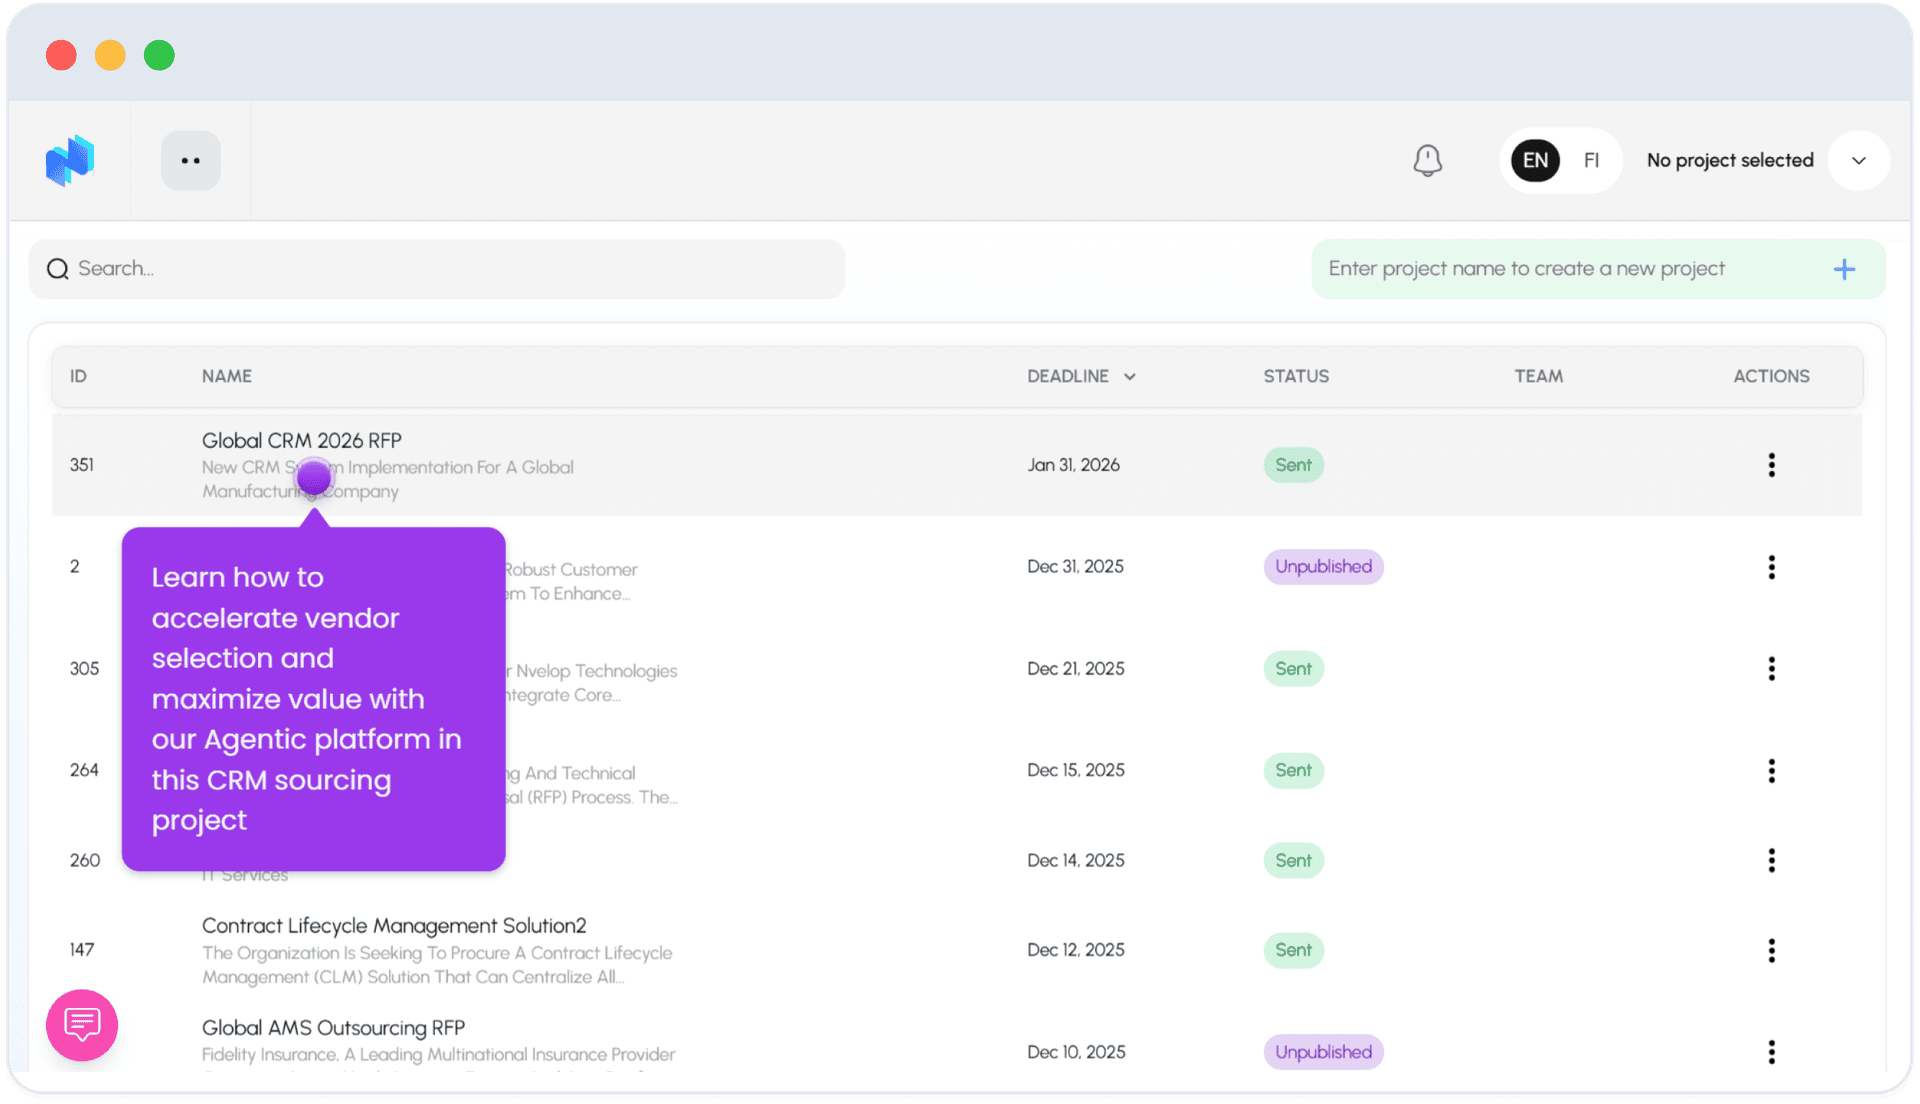Click deadline Dec 31, 2025
This screenshot has width=1920, height=1104.
click(x=1075, y=567)
